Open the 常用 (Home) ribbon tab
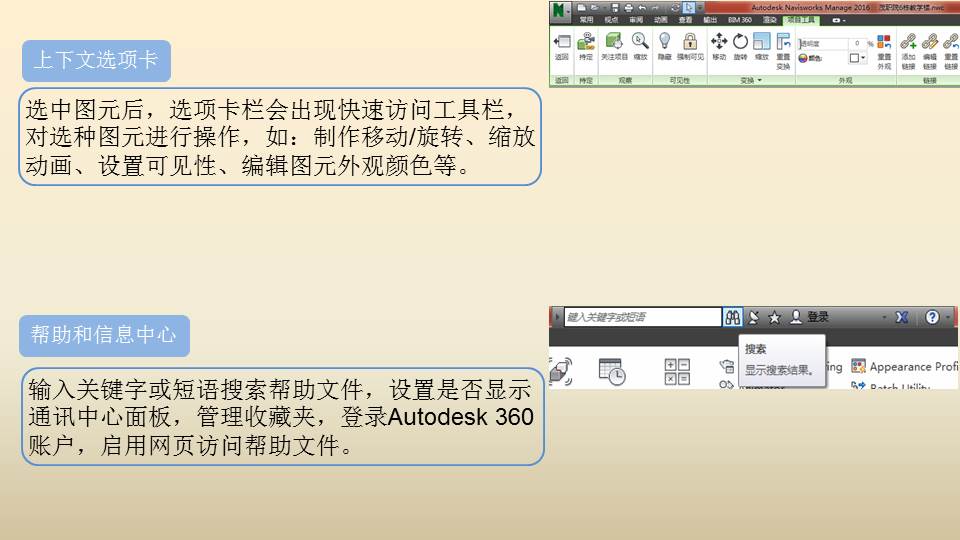 tap(587, 20)
